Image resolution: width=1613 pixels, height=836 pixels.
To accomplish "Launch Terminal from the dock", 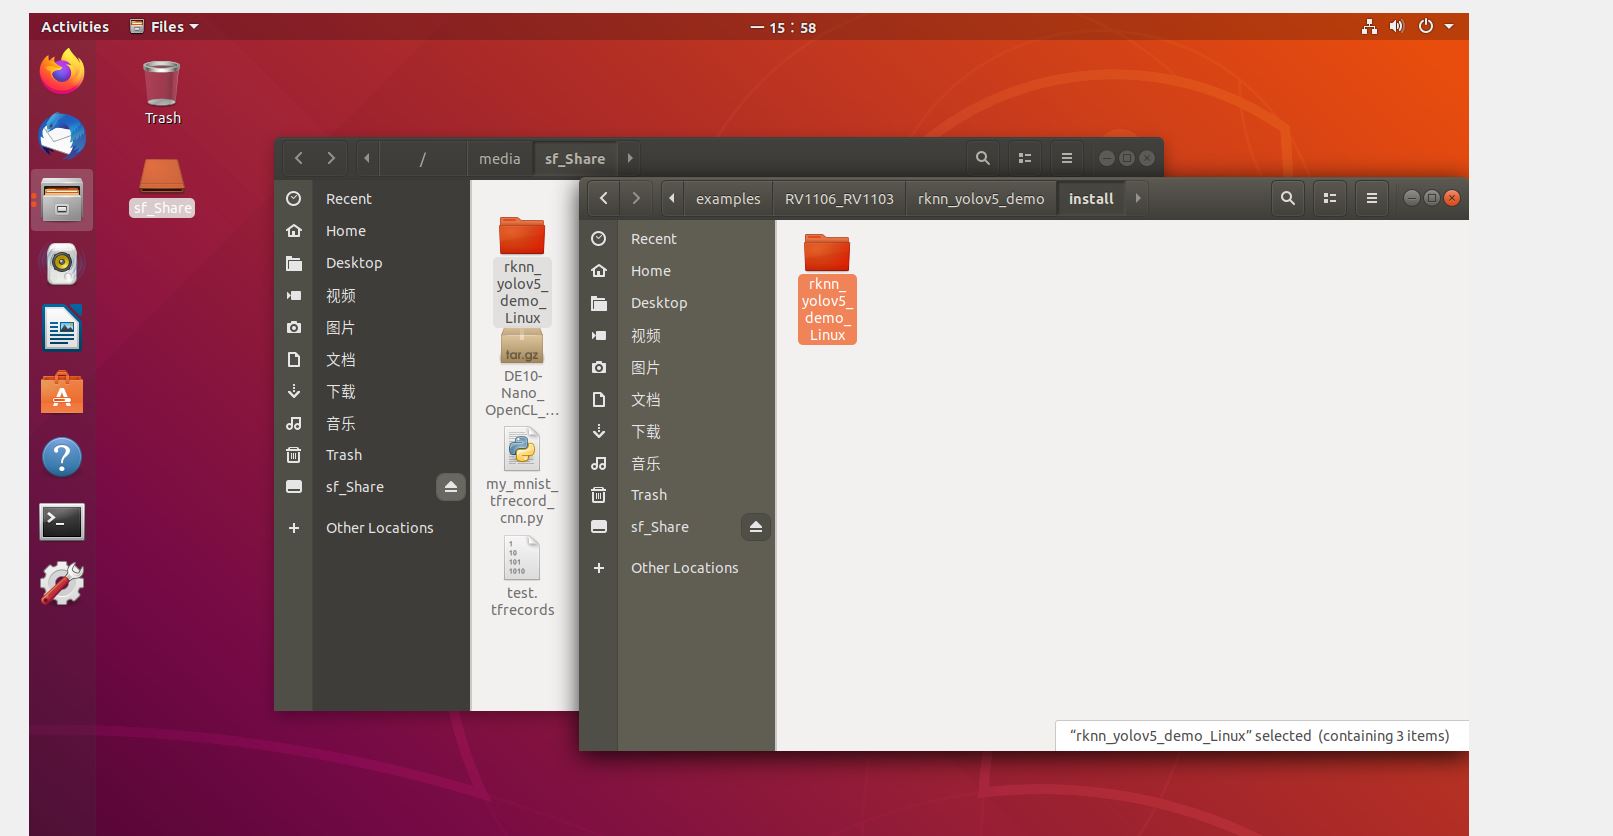I will [62, 521].
